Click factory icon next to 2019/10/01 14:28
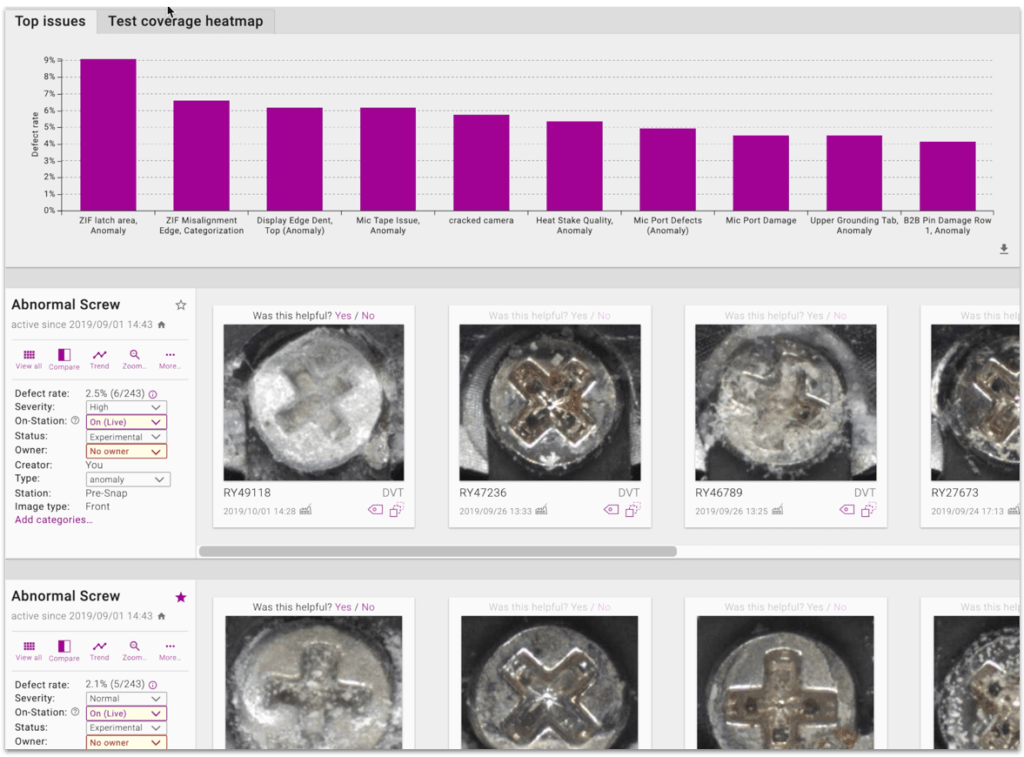The width and height of the screenshot is (1024, 757). coord(306,510)
